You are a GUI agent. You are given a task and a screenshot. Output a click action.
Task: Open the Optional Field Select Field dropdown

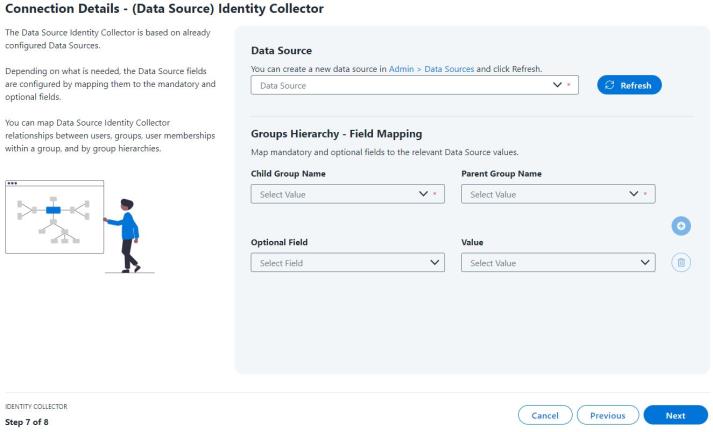click(x=347, y=262)
